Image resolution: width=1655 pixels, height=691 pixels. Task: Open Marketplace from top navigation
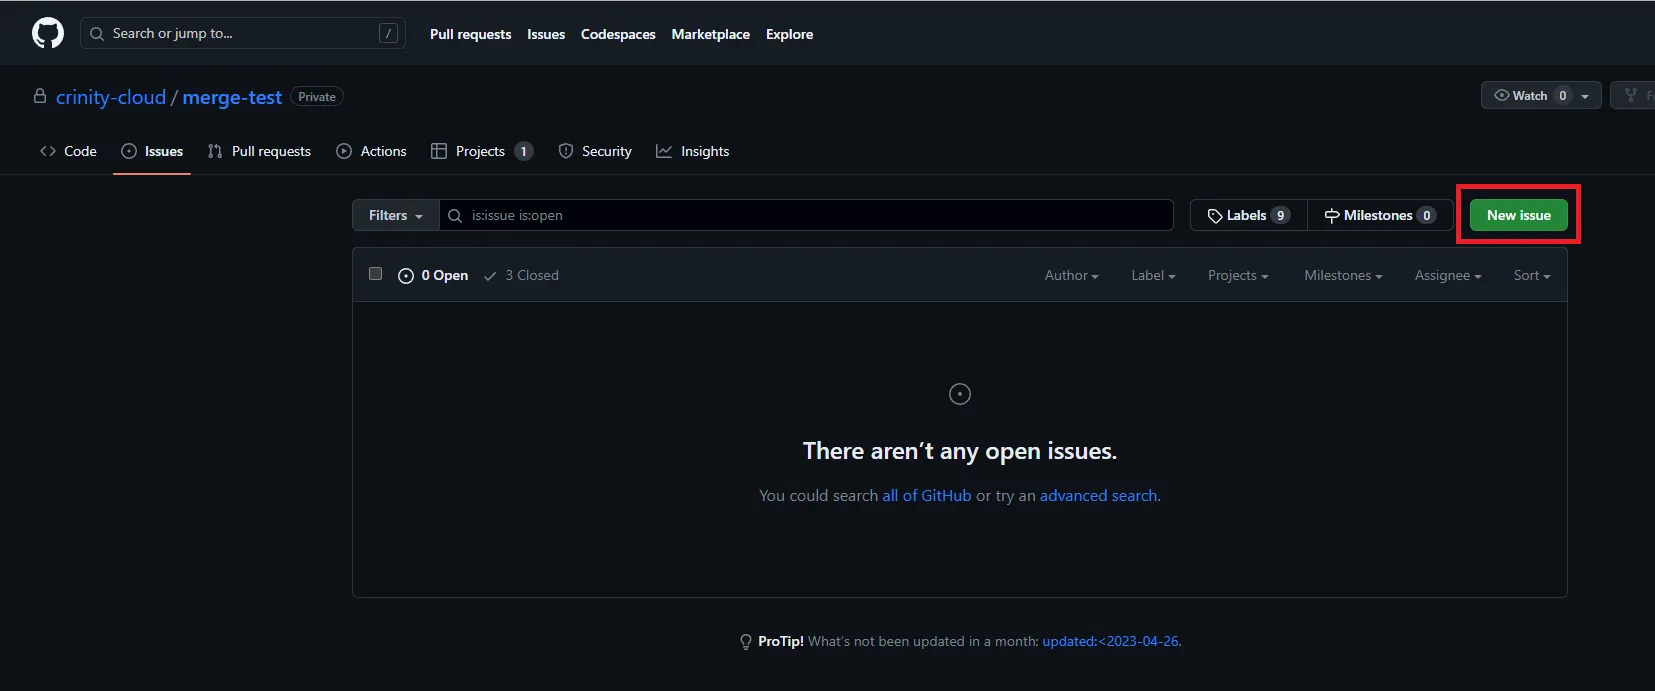tap(710, 34)
